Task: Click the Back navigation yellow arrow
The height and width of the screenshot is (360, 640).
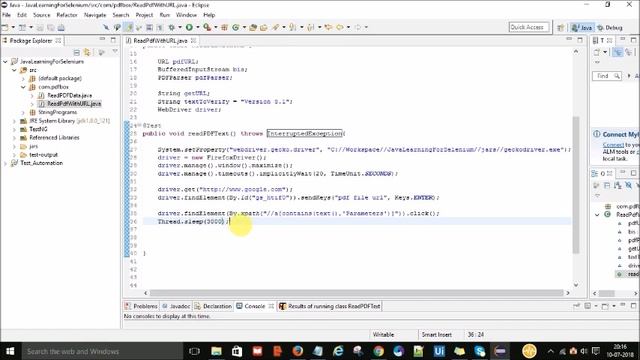Action: click(340, 27)
